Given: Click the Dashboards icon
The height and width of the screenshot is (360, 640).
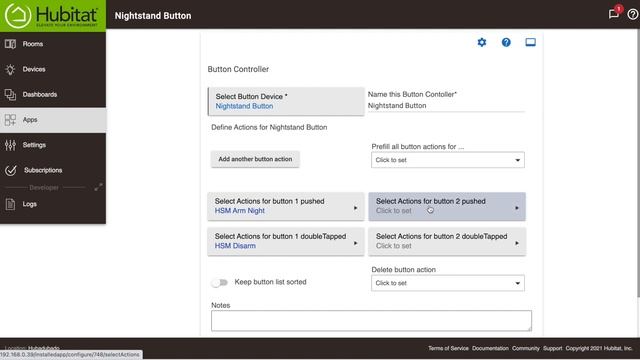Looking at the screenshot, I should pos(10,94).
